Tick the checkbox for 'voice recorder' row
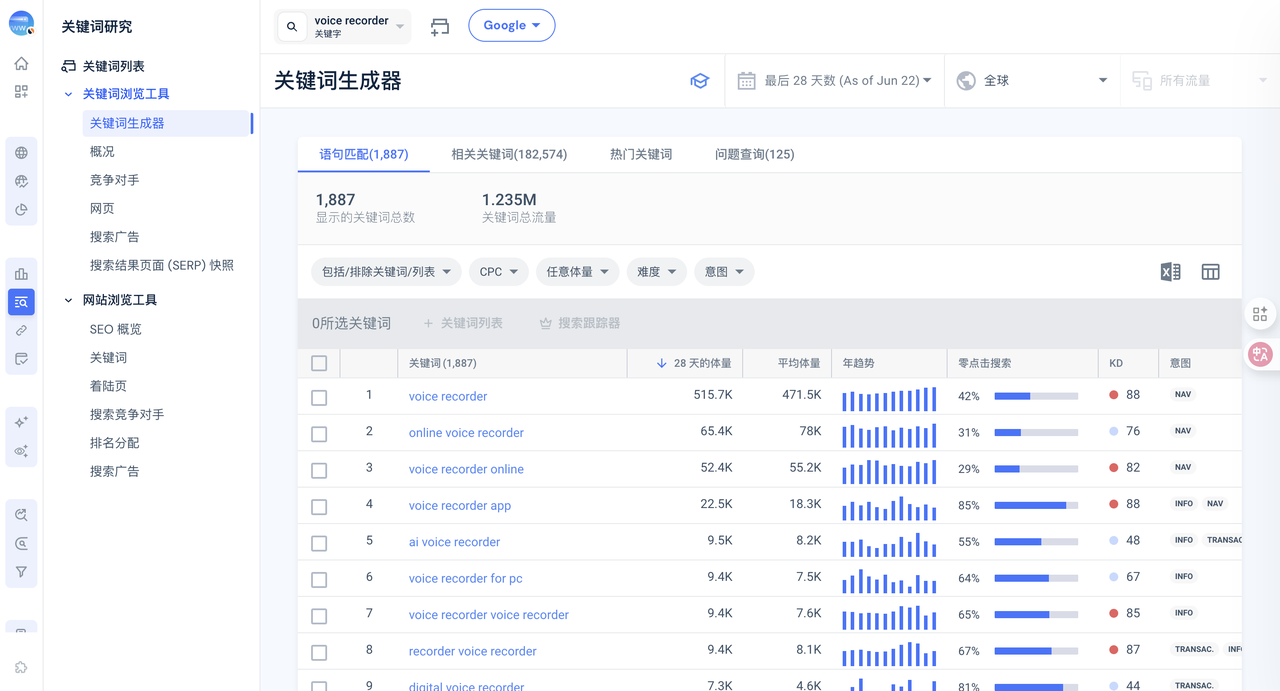The height and width of the screenshot is (691, 1280). [319, 397]
